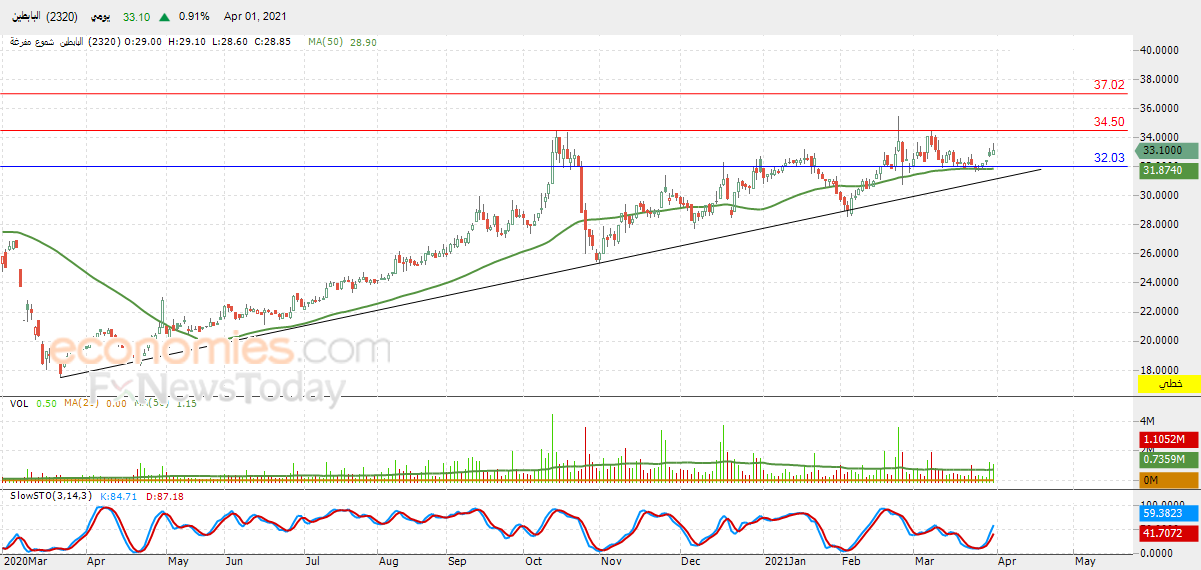This screenshot has width=1201, height=570.
Task: Click the green 0.7359M volume average tag
Action: pos(1164,459)
